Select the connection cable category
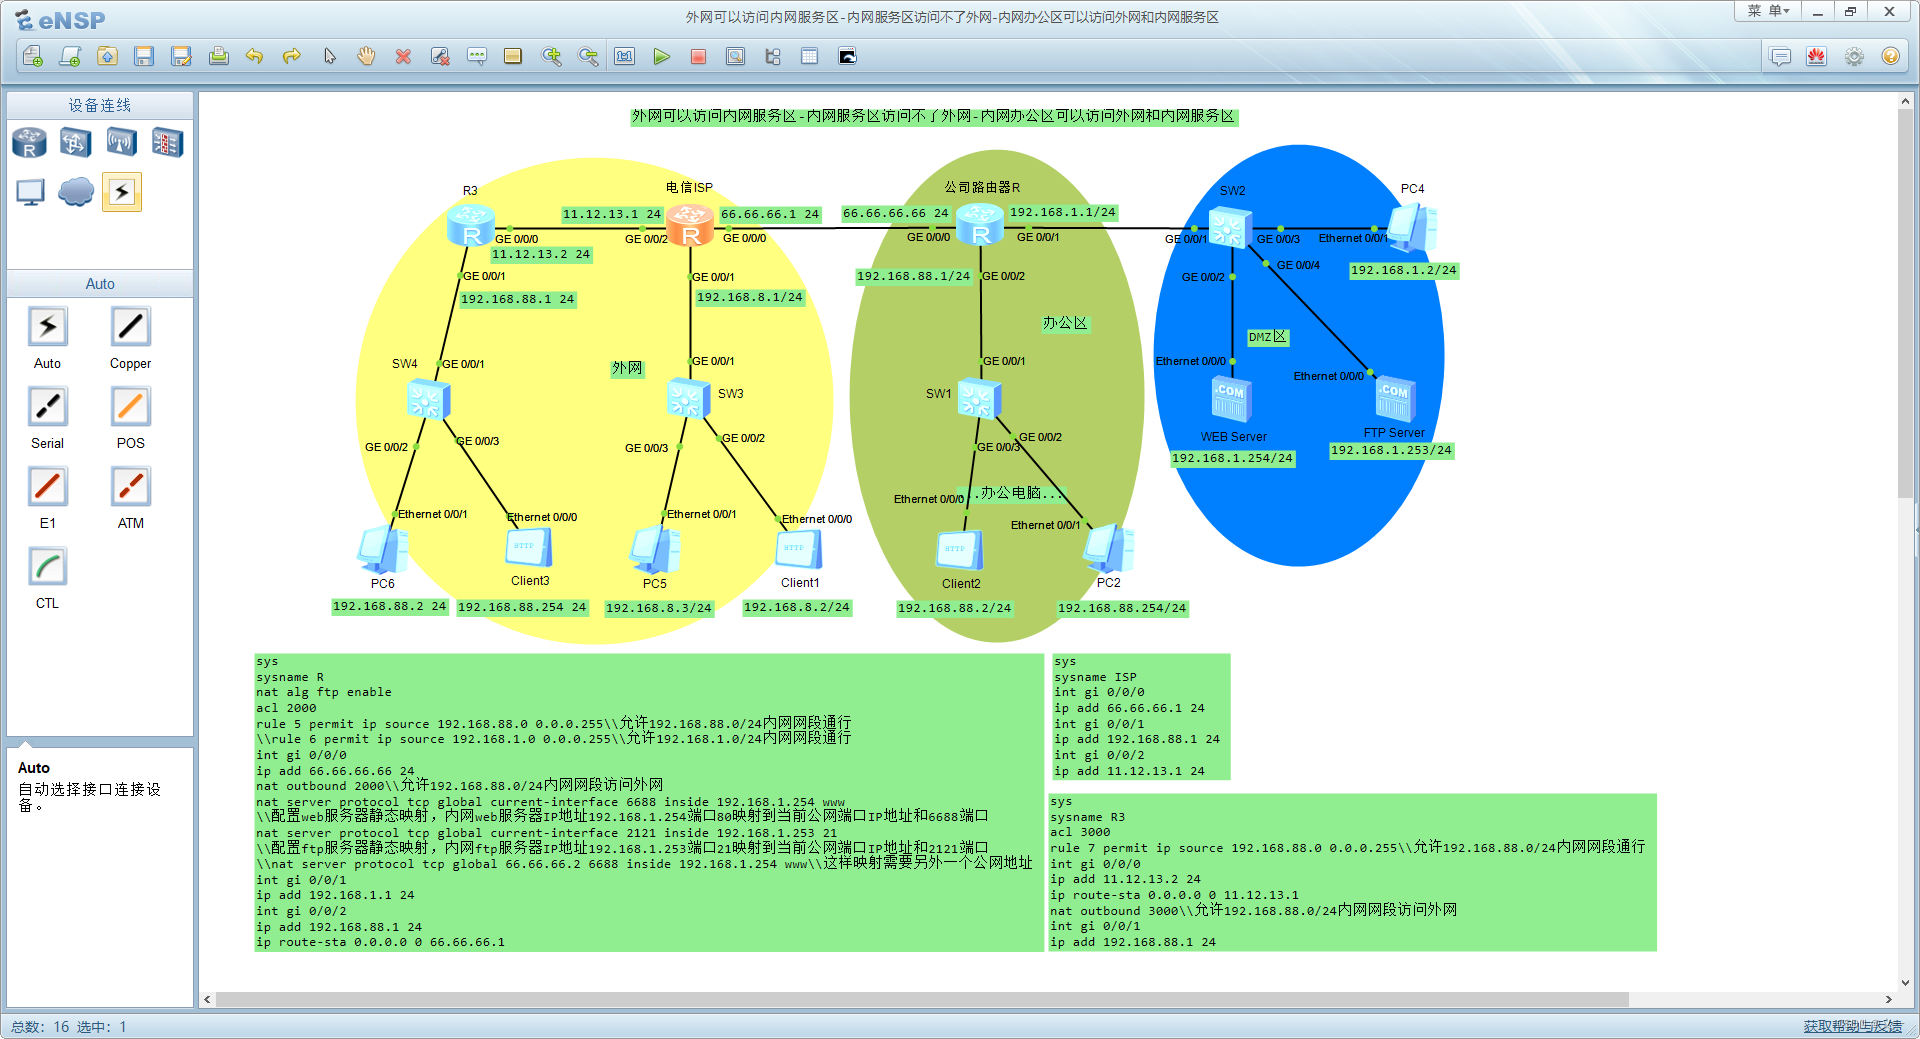The image size is (1920, 1039). click(122, 191)
